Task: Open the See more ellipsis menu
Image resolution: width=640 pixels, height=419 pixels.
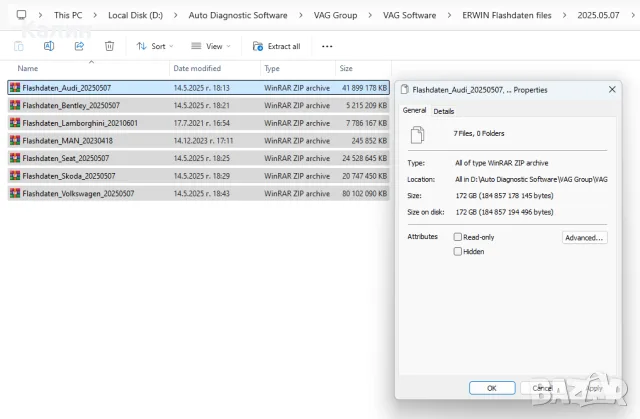Action: point(327,46)
